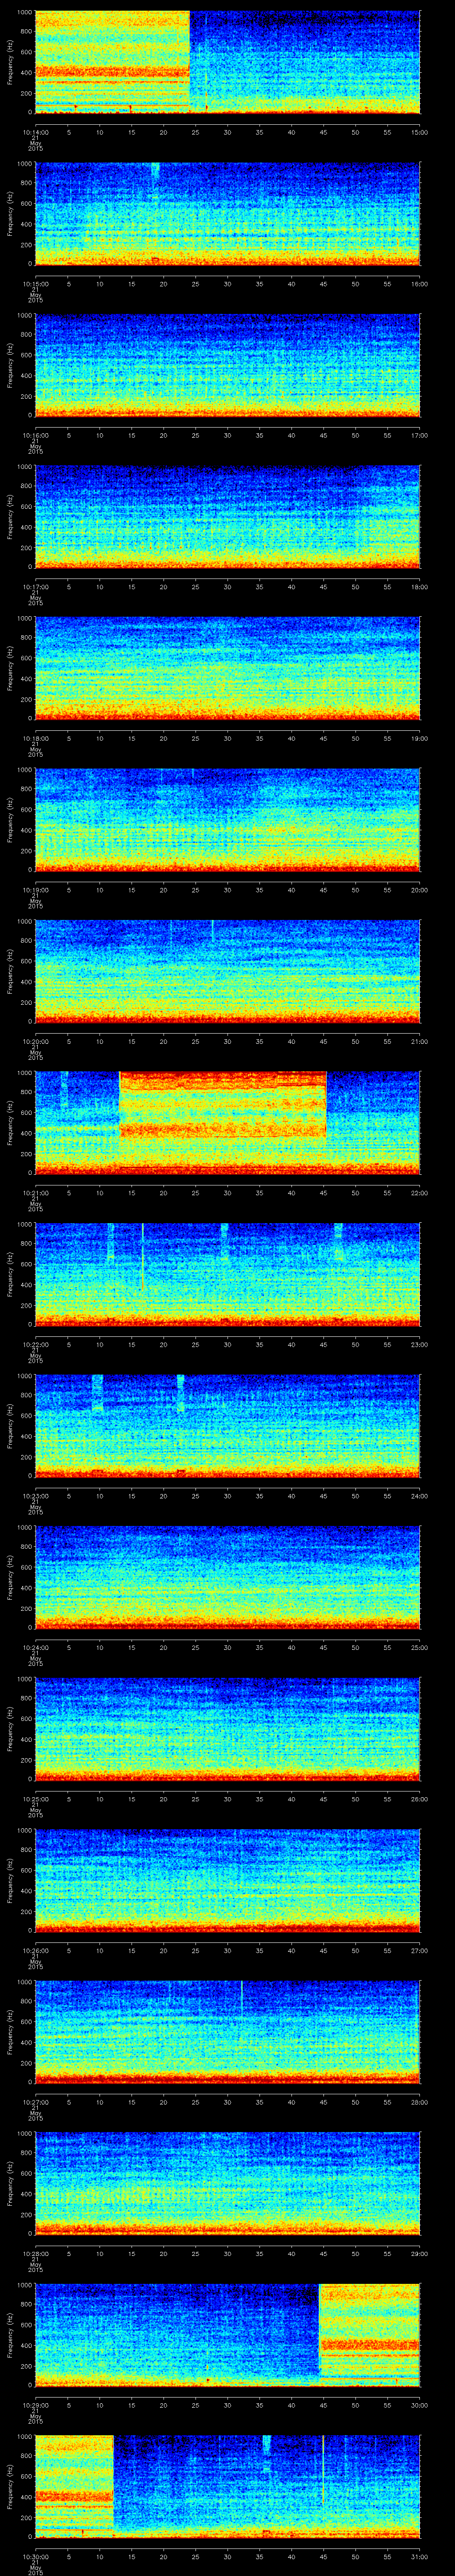Image resolution: width=455 pixels, height=2576 pixels.
Task: Click the 23:00 end time label
Action: coord(420,1344)
